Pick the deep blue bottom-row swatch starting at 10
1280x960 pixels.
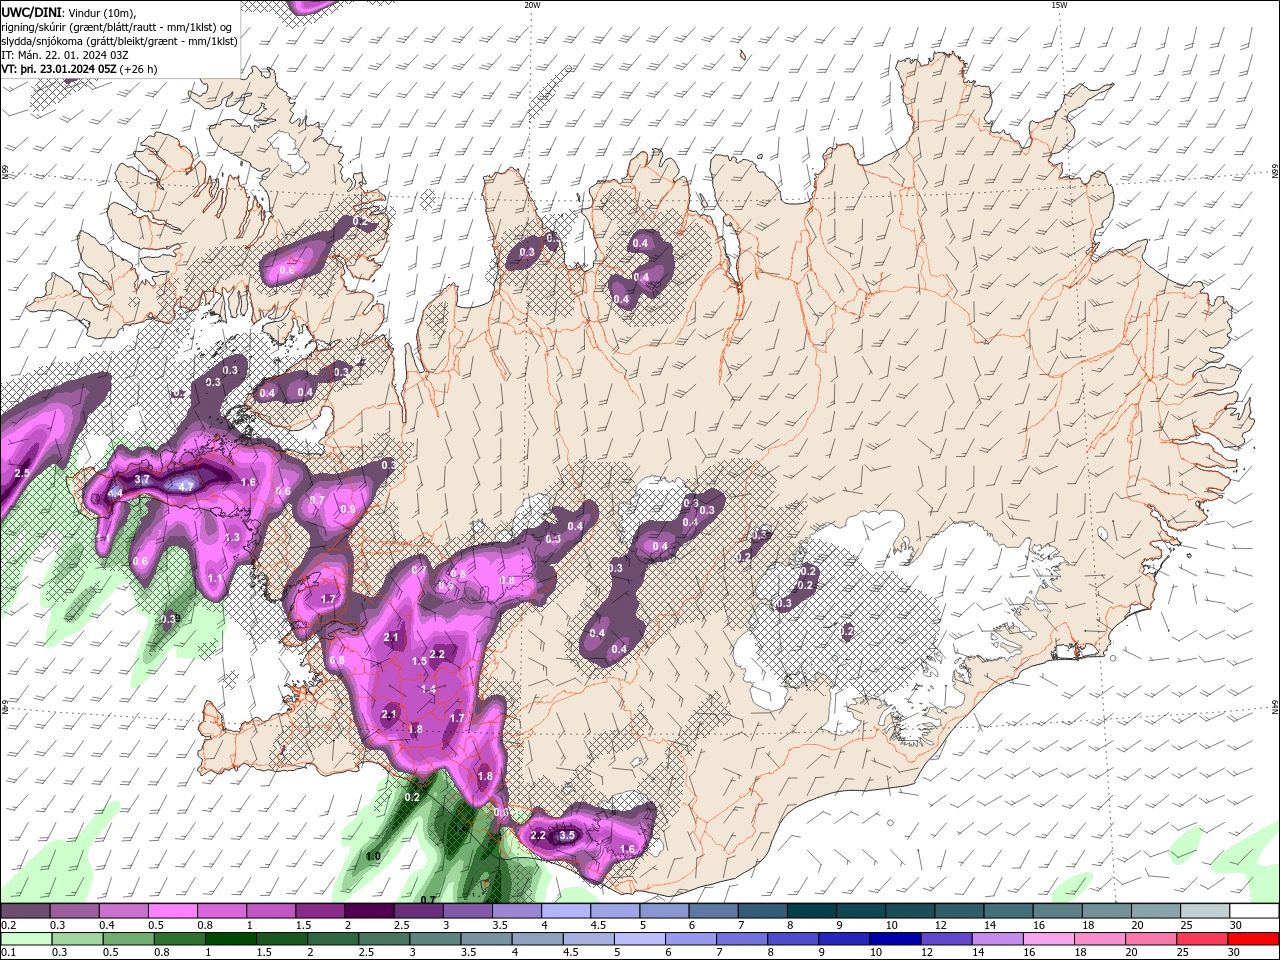click(895, 939)
